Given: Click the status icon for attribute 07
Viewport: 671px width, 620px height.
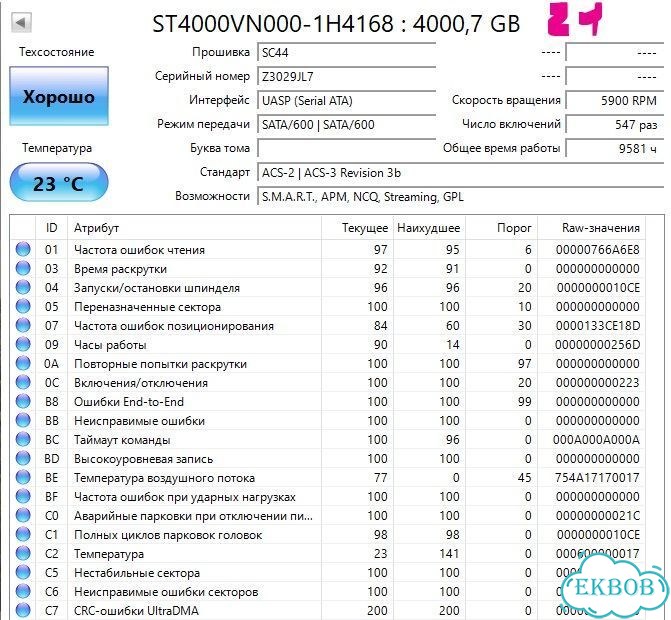Looking at the screenshot, I should click(x=23, y=325).
